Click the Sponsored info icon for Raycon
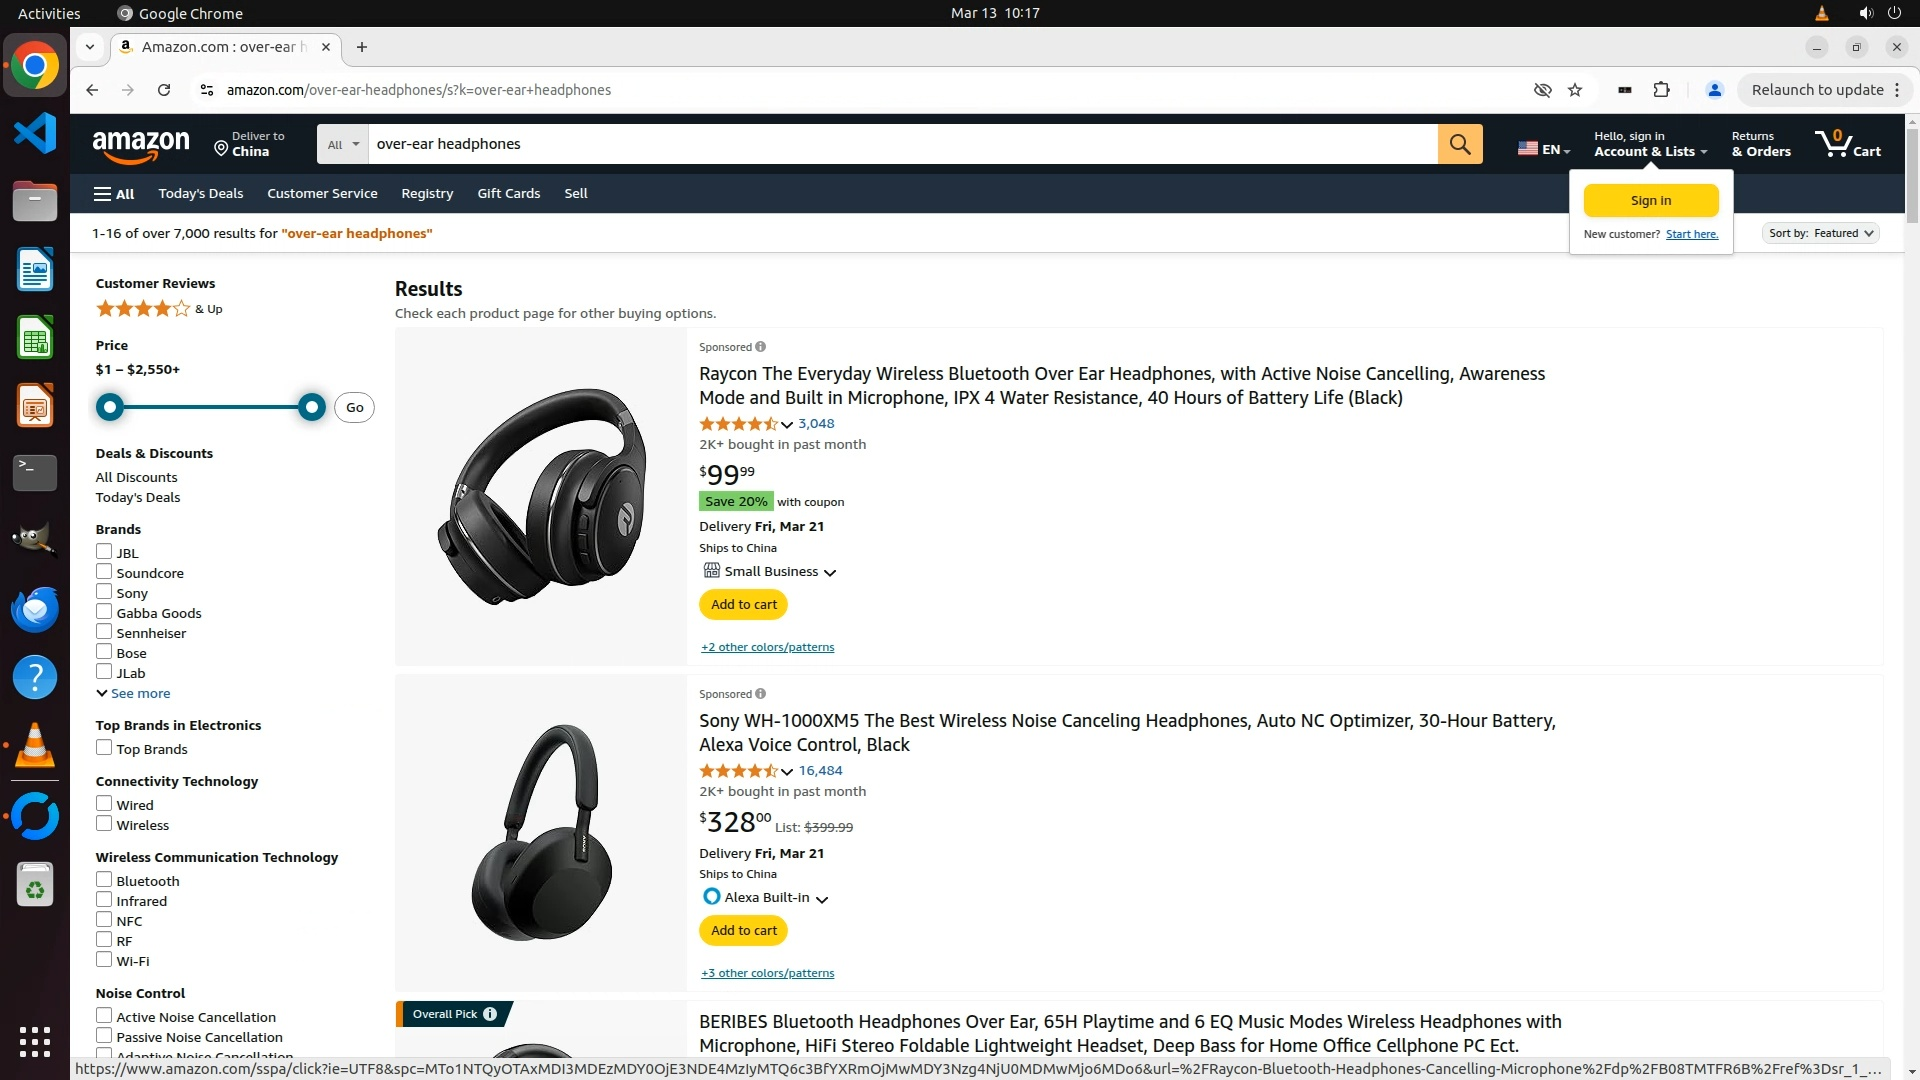Viewport: 1920px width, 1080px height. [x=761, y=347]
